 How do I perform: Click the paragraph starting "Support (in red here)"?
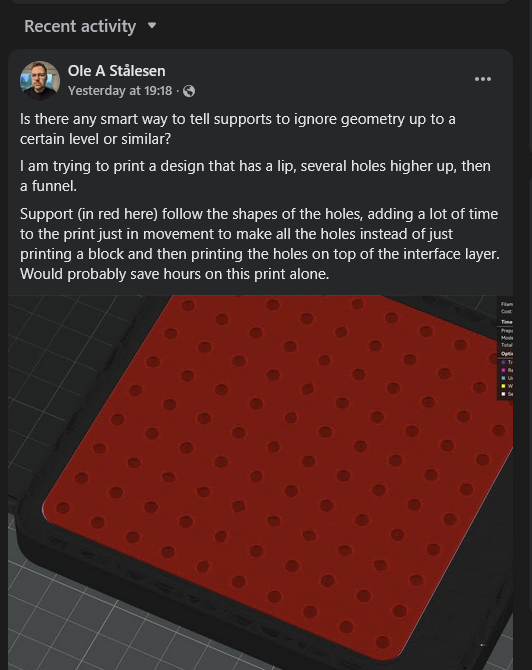coord(260,244)
